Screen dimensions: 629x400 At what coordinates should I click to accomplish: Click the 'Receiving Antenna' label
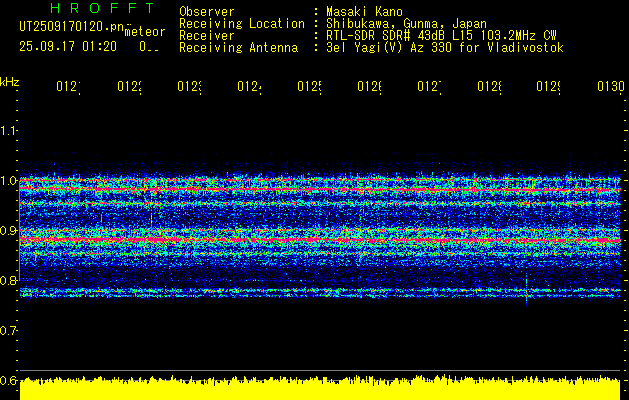point(239,48)
